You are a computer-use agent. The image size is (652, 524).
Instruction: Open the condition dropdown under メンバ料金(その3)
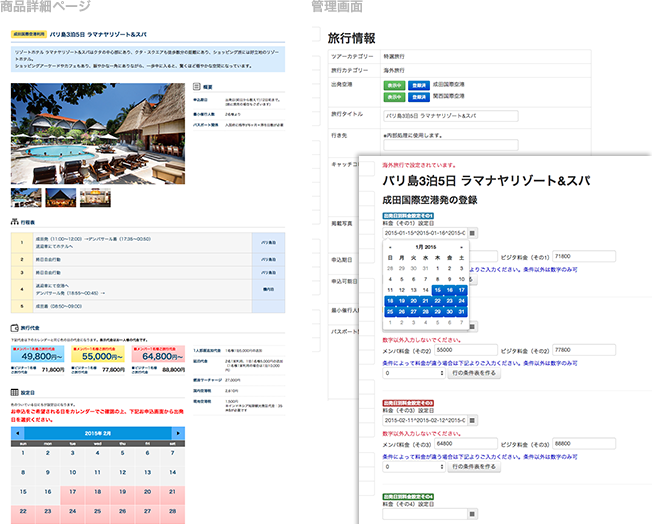(x=413, y=466)
